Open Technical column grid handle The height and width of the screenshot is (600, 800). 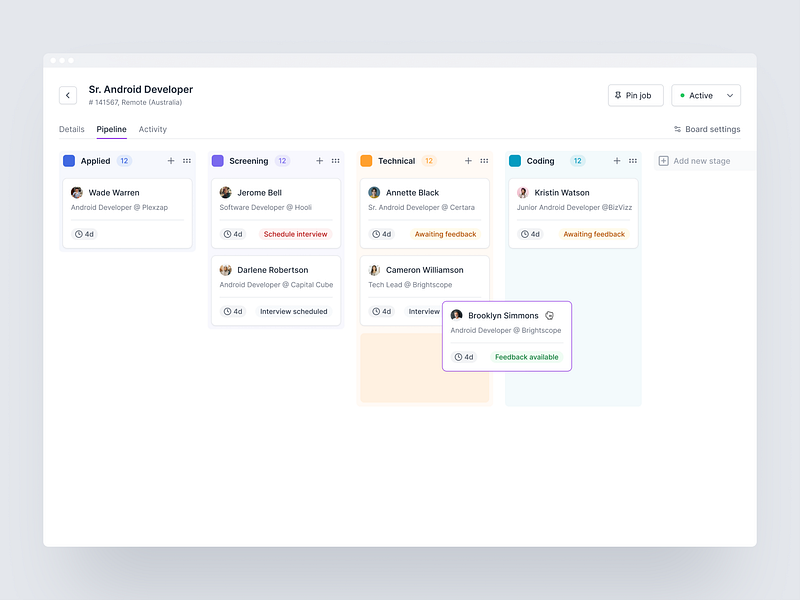(x=484, y=161)
